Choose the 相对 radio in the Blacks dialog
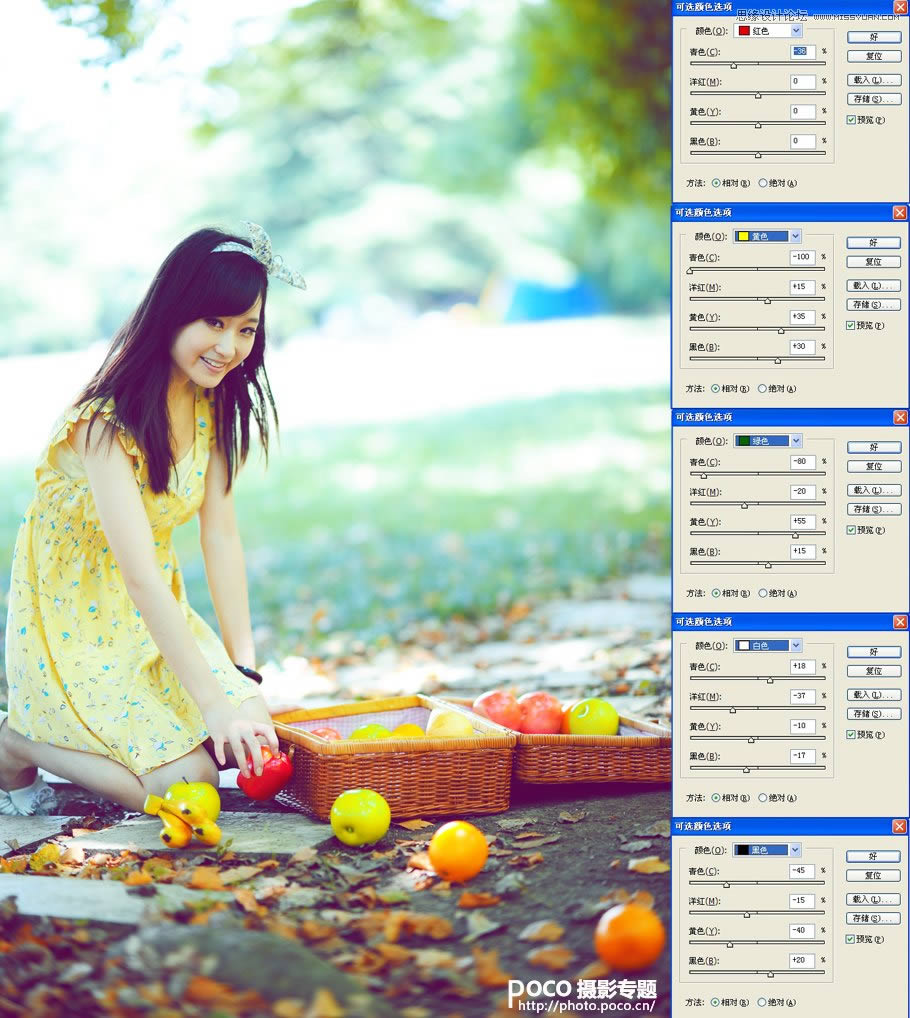Viewport: 910px width, 1018px height. coord(716,1002)
